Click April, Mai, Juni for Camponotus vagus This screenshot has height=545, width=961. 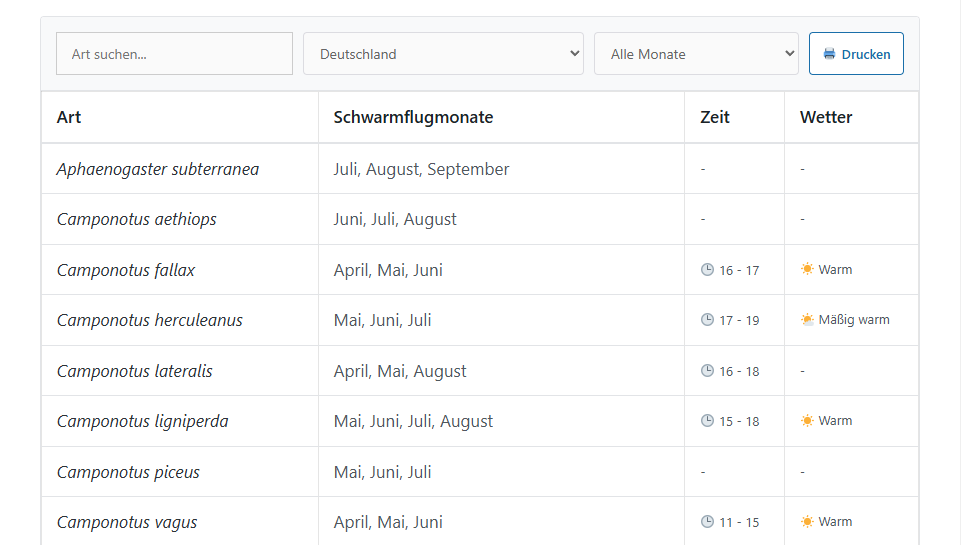coord(388,523)
